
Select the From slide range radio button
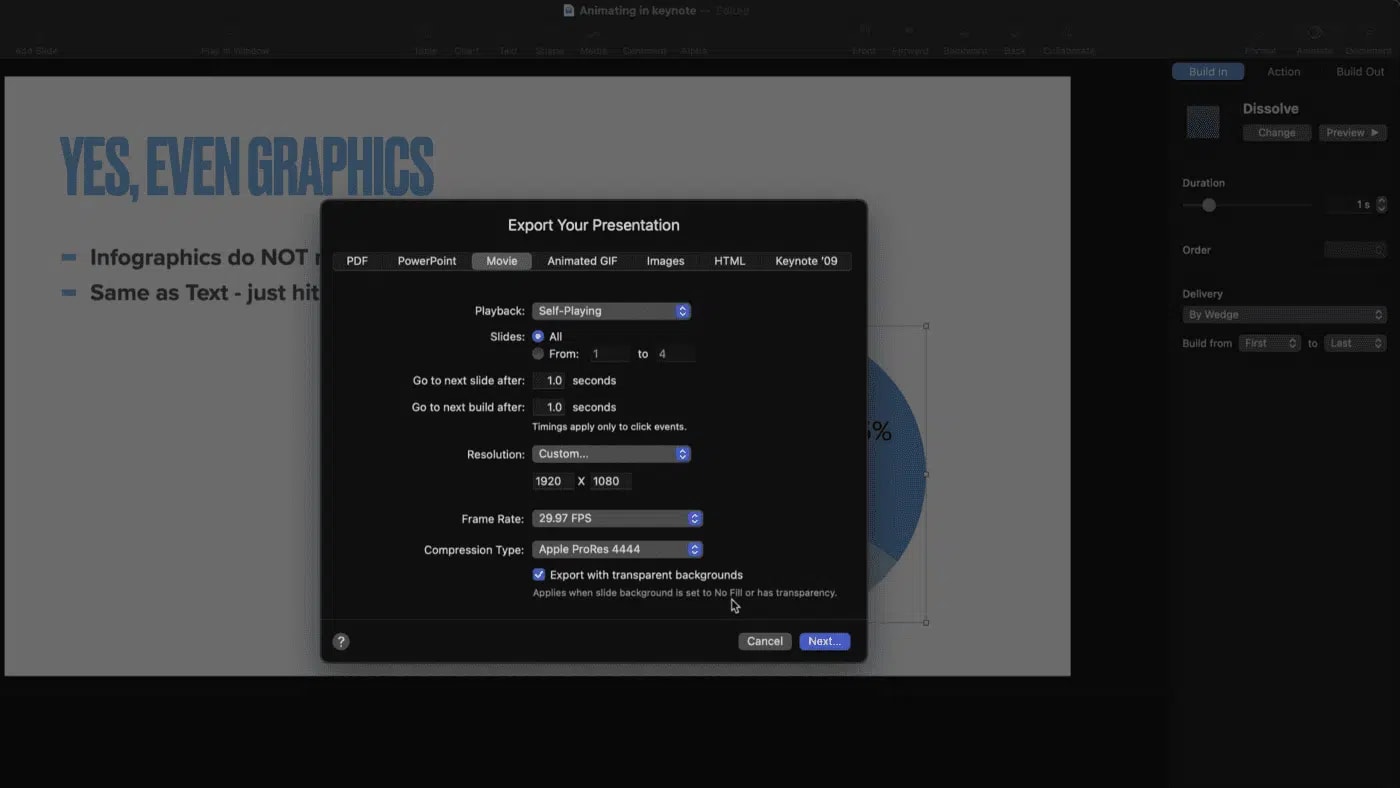(538, 354)
